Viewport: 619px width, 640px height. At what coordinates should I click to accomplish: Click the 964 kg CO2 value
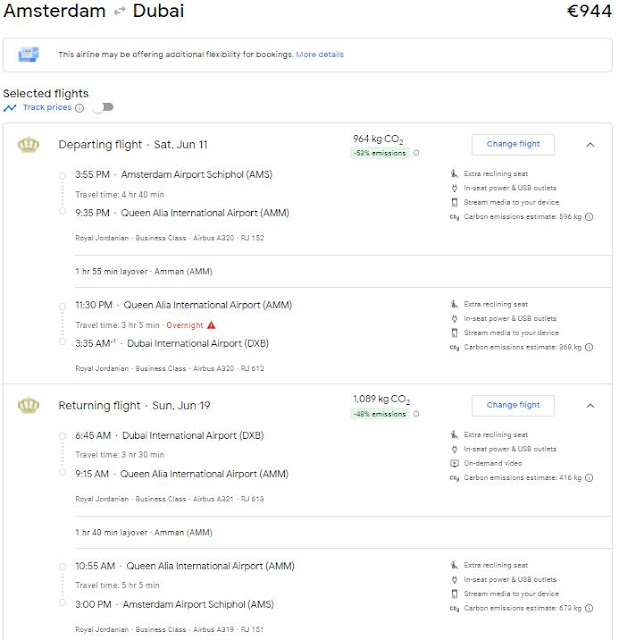click(x=378, y=139)
